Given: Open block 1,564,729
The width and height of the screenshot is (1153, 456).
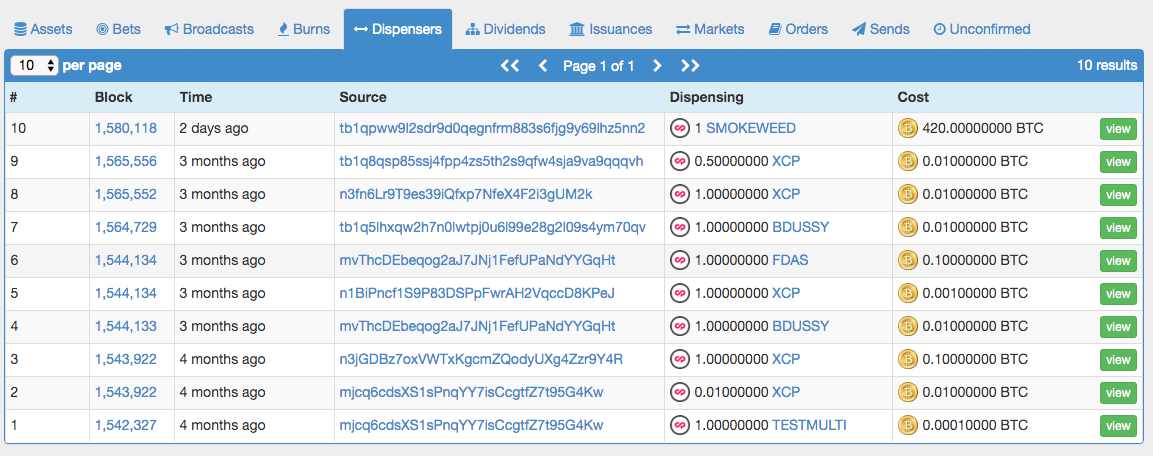Looking at the screenshot, I should [126, 227].
